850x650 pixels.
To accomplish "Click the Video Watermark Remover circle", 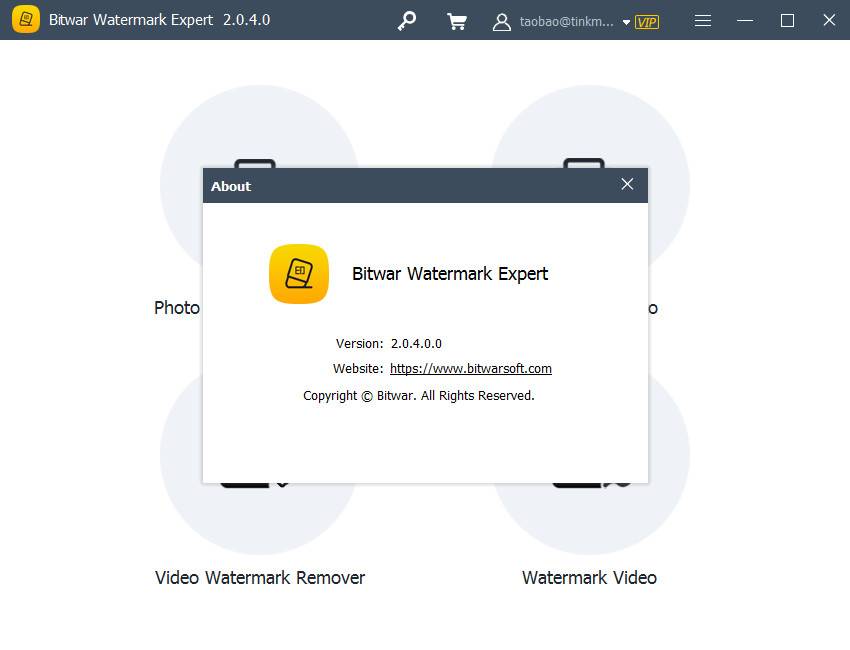I will click(x=259, y=519).
